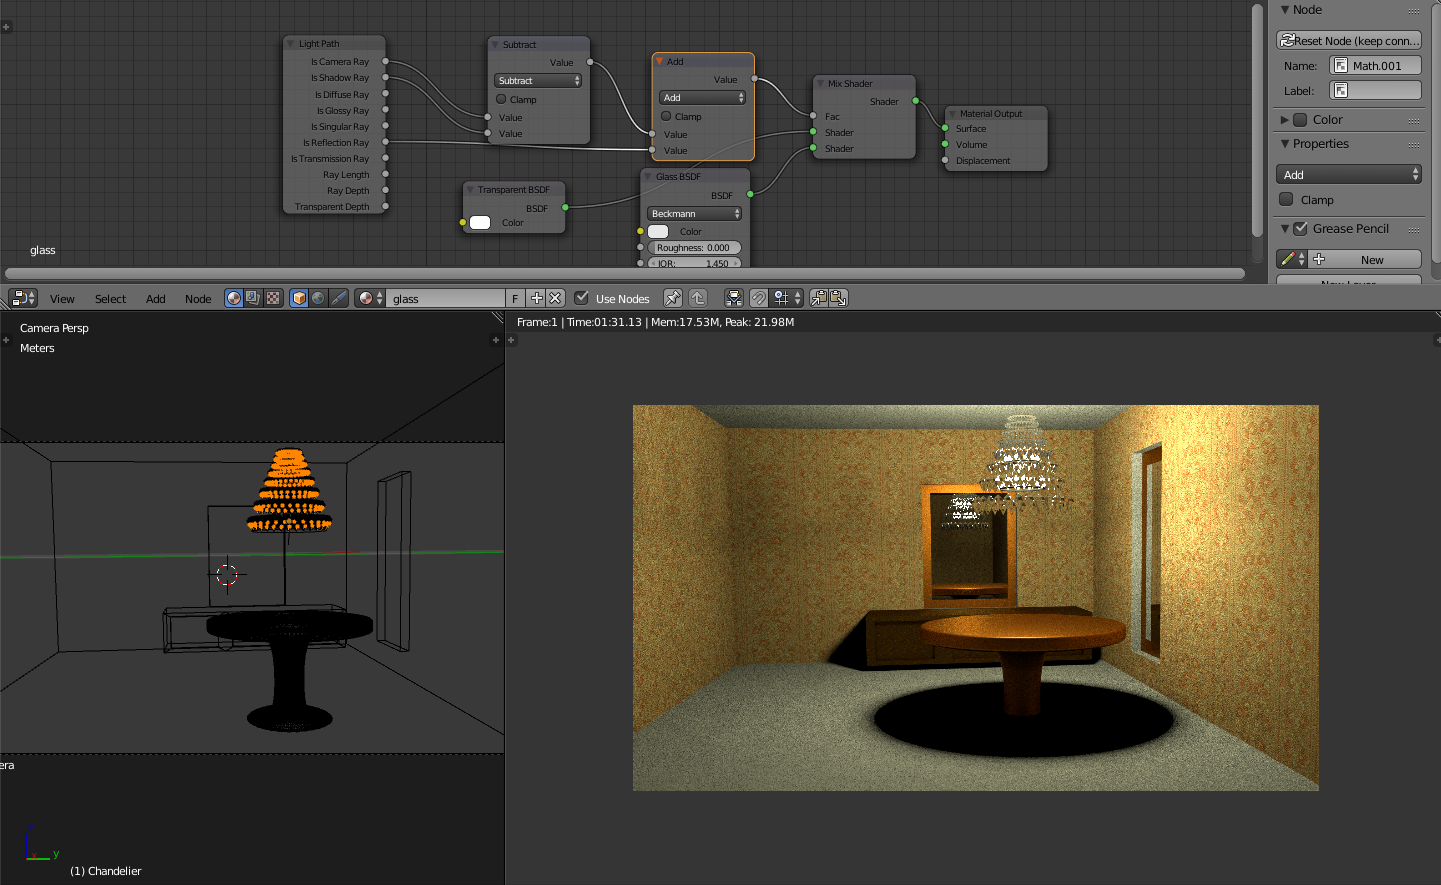Viewport: 1441px width, 885px height.
Task: Toggle backdrop auto render icon
Action: click(x=734, y=298)
